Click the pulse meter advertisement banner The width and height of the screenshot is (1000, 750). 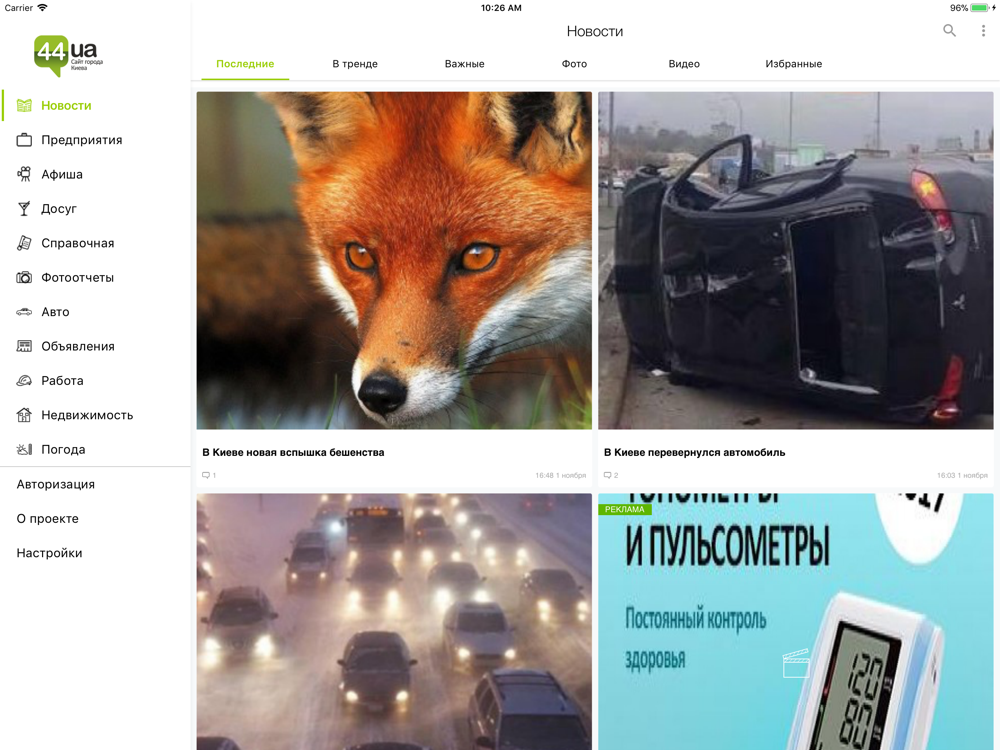coord(796,621)
